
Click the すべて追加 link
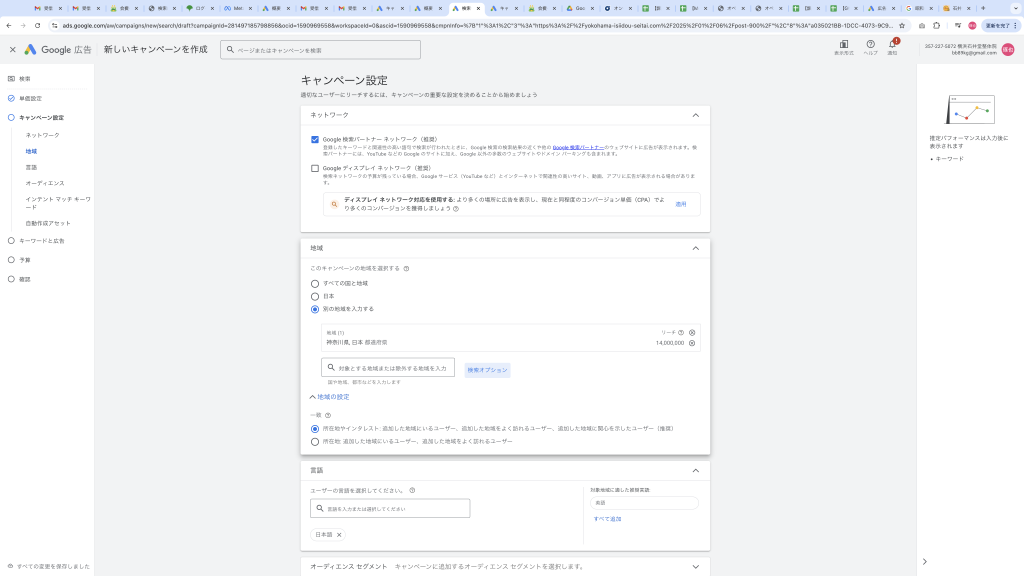[x=607, y=519]
